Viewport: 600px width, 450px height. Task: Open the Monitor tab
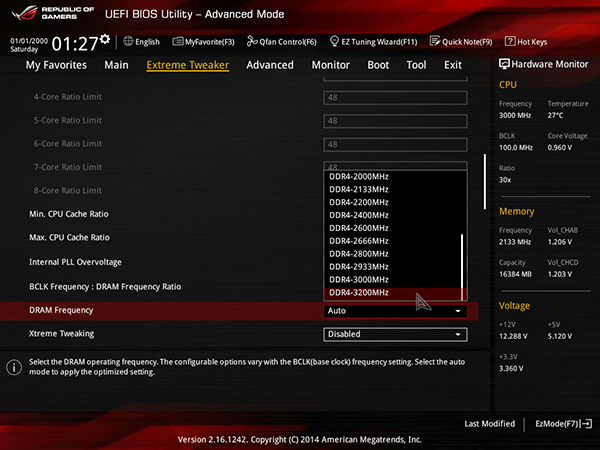(331, 65)
